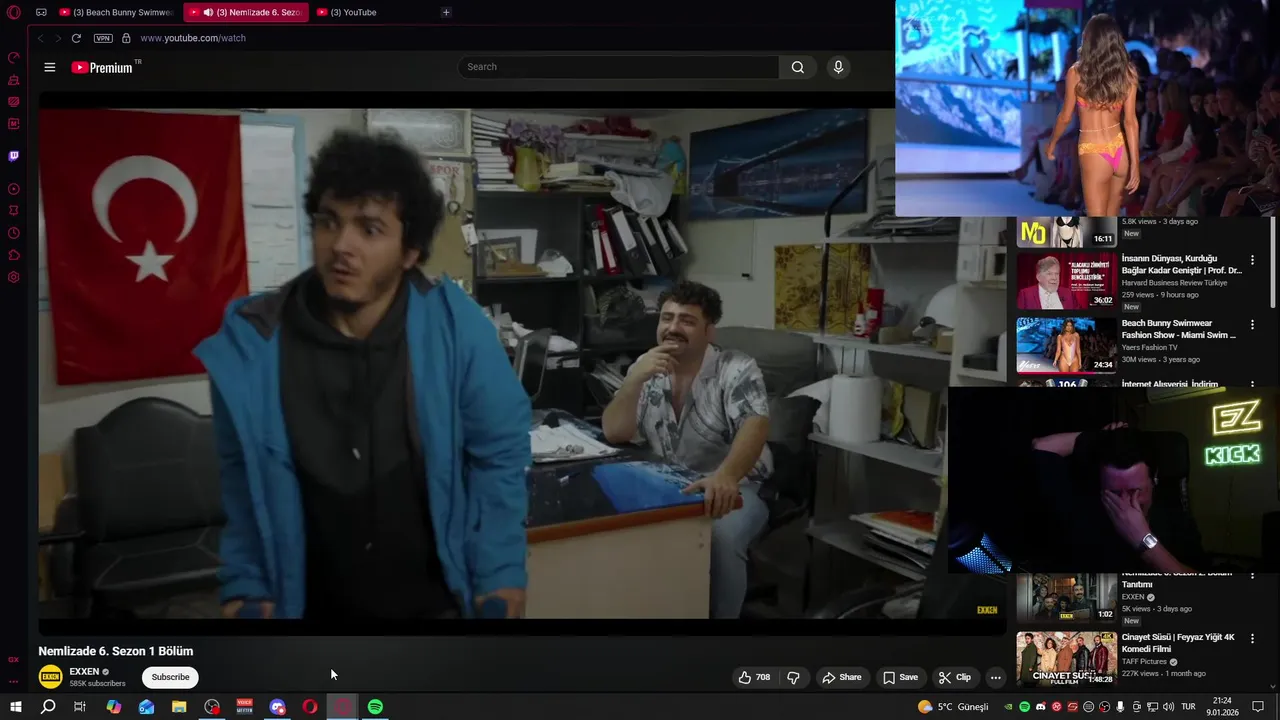The image size is (1280, 720).
Task: Open Settings gear icon in Opera sidebar
Action: 14,277
